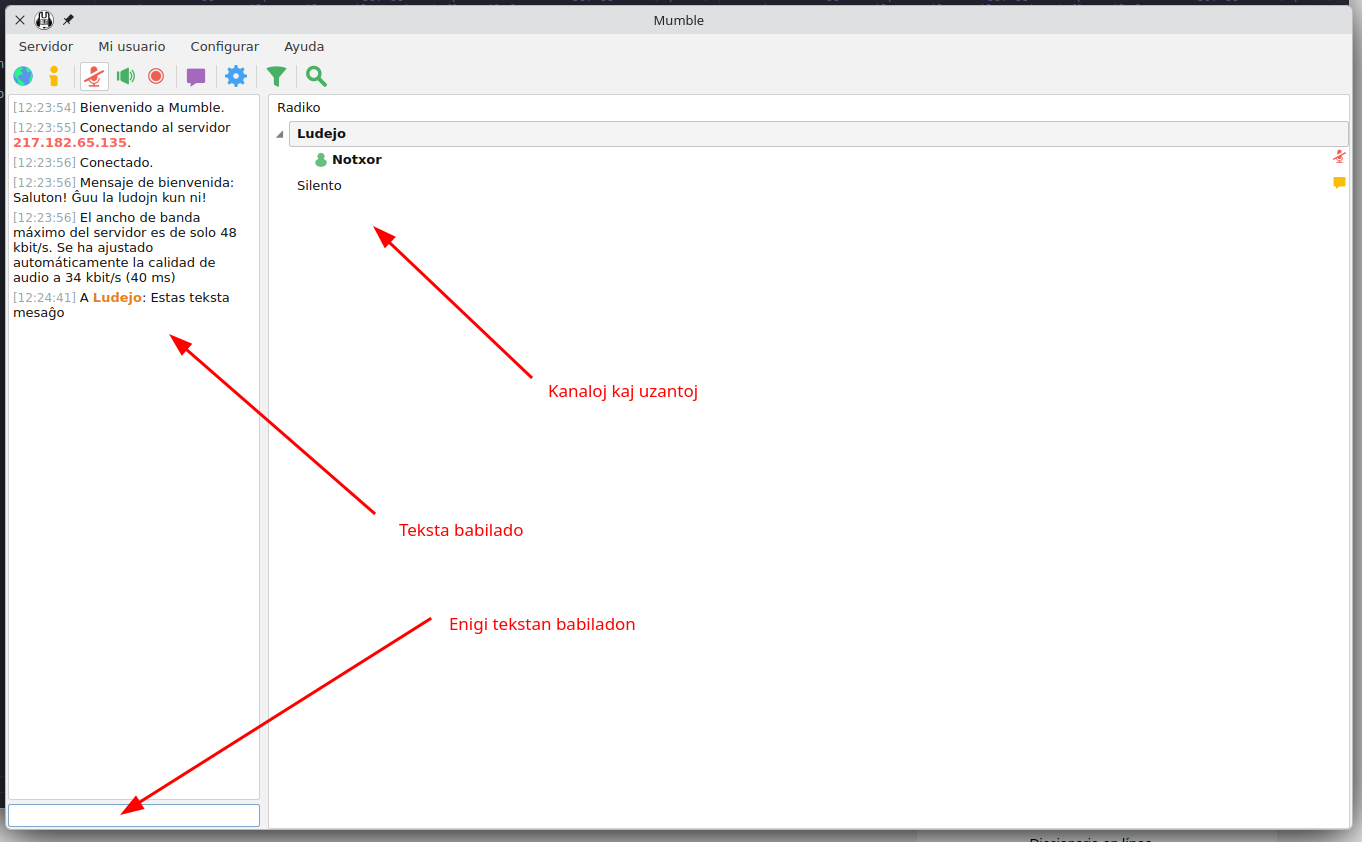This screenshot has width=1362, height=842.
Task: Open settings with the blue gear icon
Action: [x=236, y=76]
